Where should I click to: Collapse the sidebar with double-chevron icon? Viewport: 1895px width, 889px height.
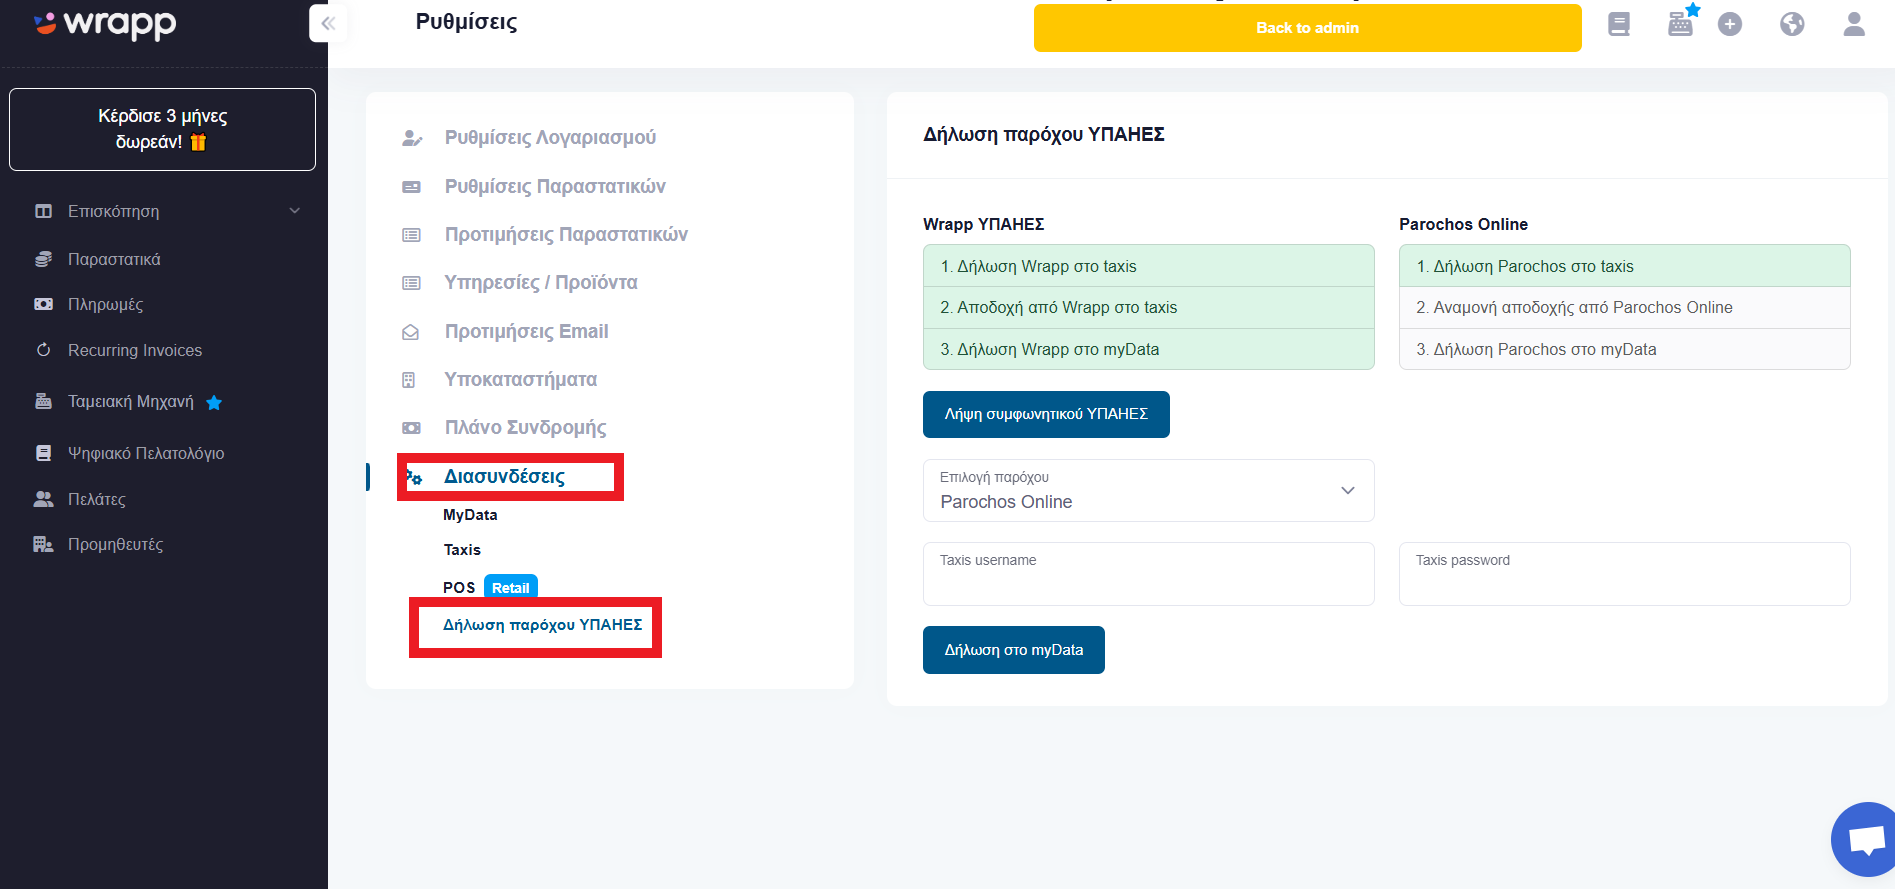coord(328,23)
